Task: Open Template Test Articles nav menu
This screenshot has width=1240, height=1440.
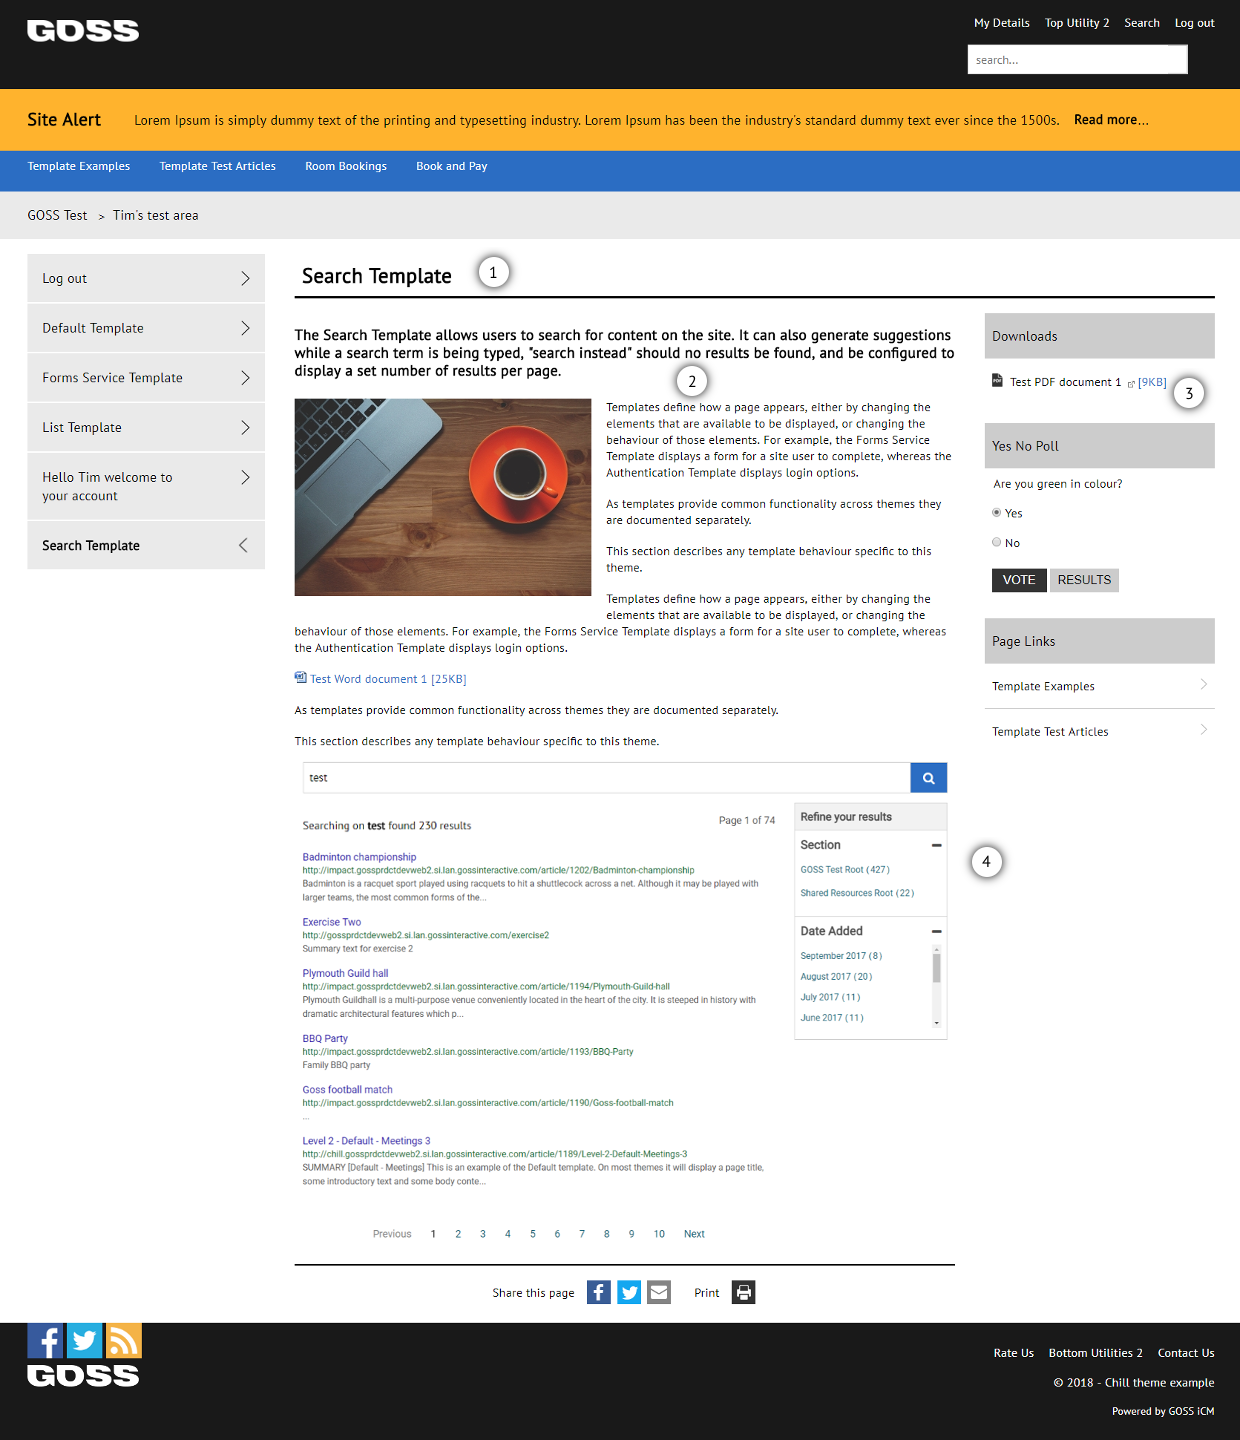Action: pyautogui.click(x=218, y=166)
